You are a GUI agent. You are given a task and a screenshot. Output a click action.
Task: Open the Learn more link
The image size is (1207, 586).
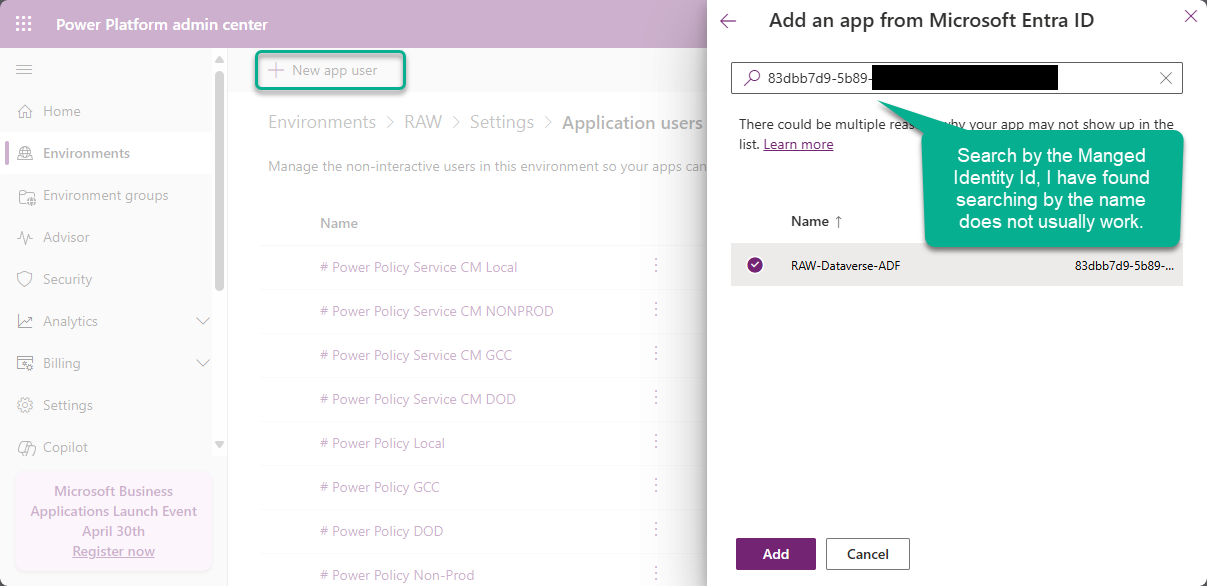click(x=798, y=144)
